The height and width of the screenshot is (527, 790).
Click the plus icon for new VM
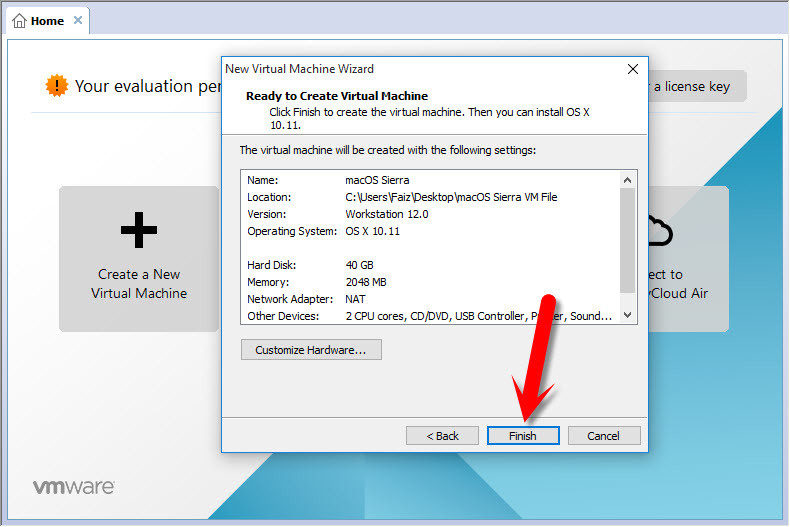point(139,230)
